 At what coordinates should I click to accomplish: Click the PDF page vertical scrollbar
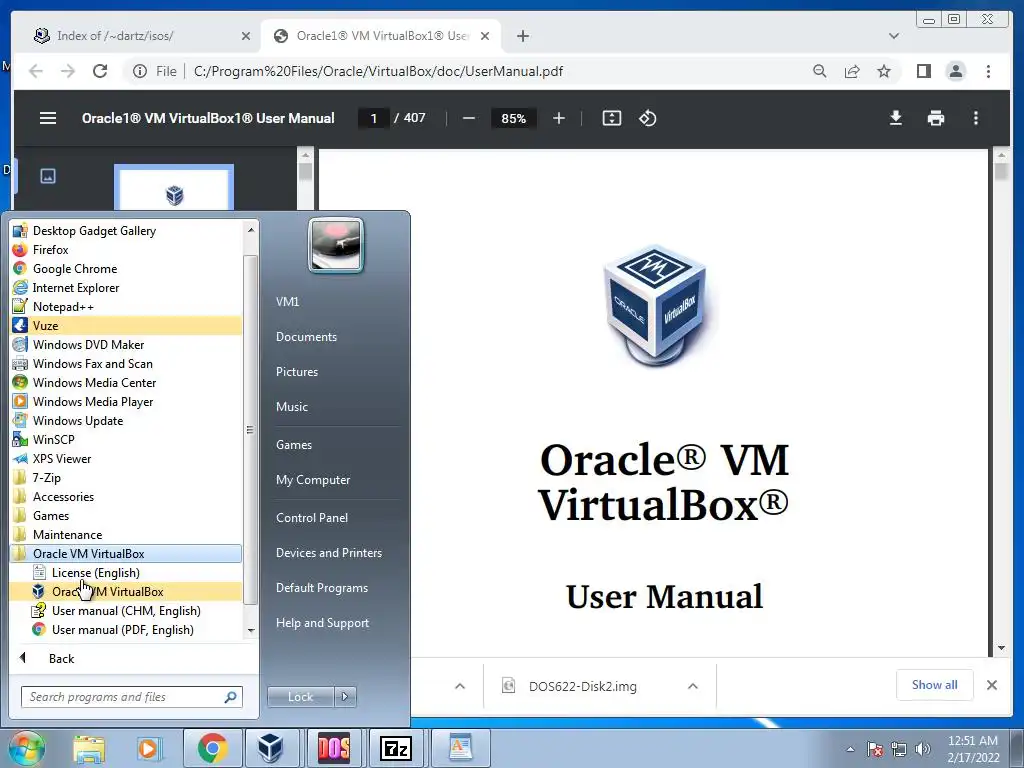pos(1001,172)
